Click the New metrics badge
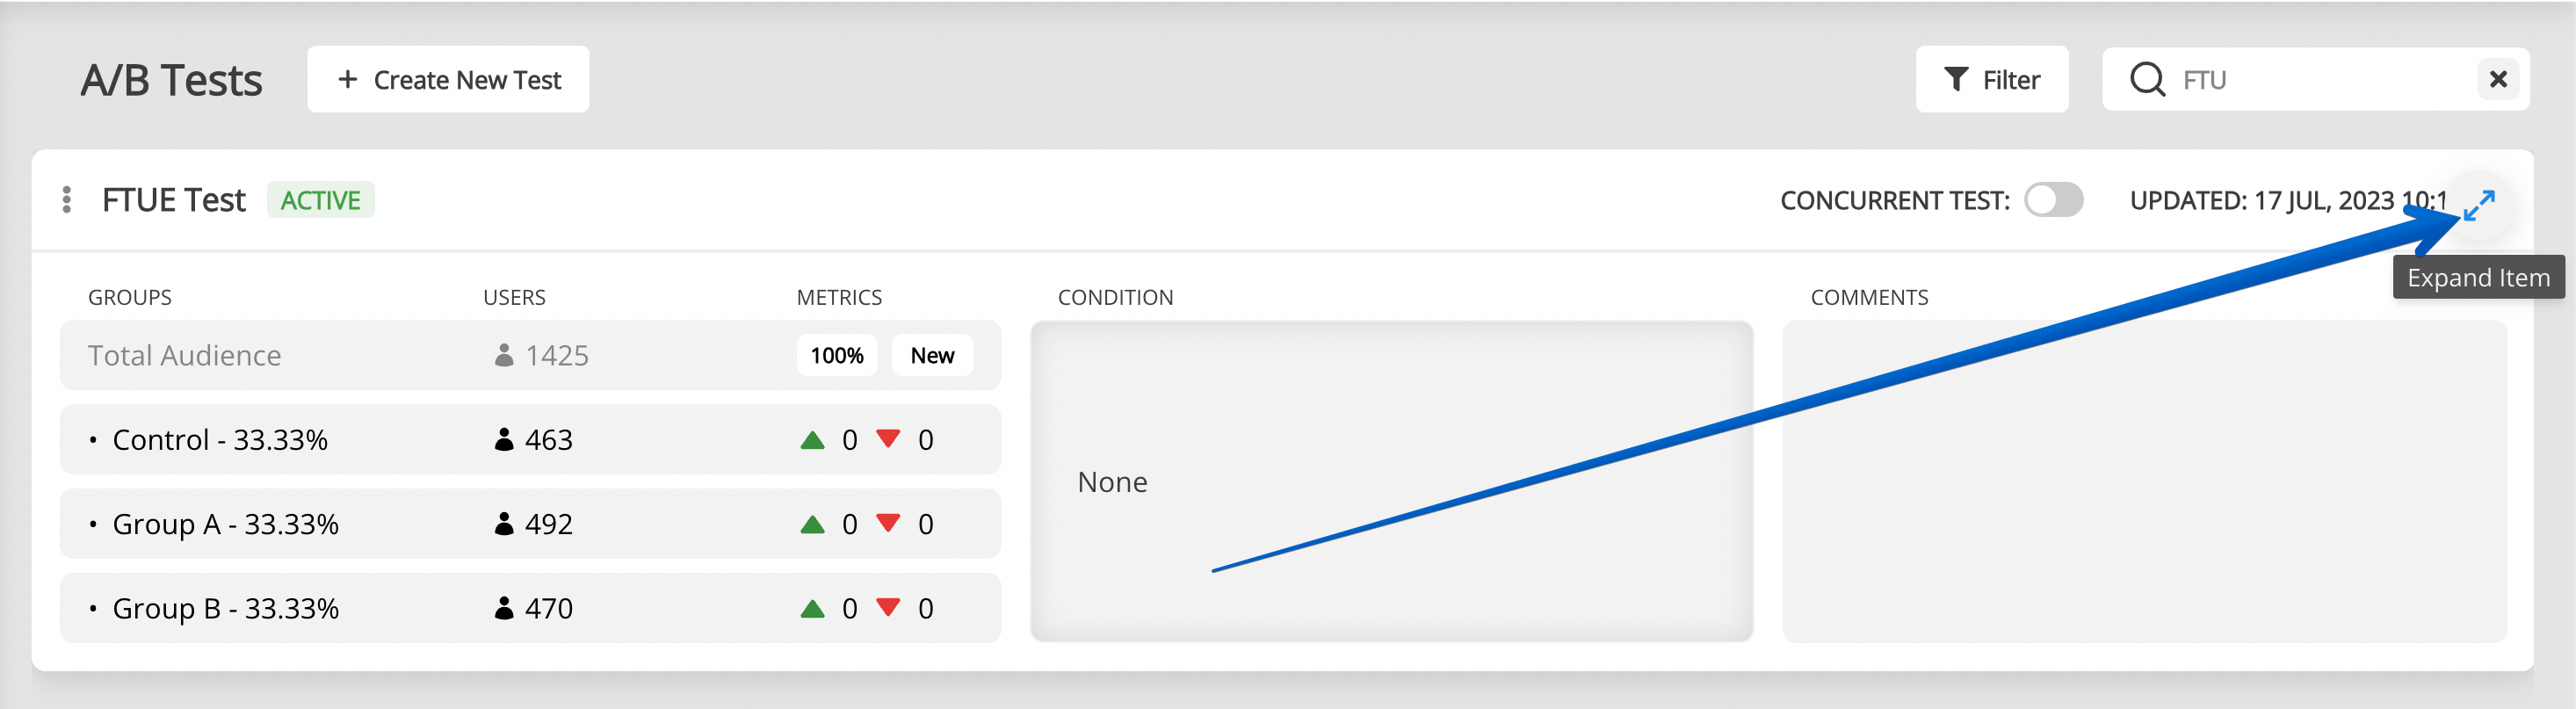2576x709 pixels. (932, 355)
